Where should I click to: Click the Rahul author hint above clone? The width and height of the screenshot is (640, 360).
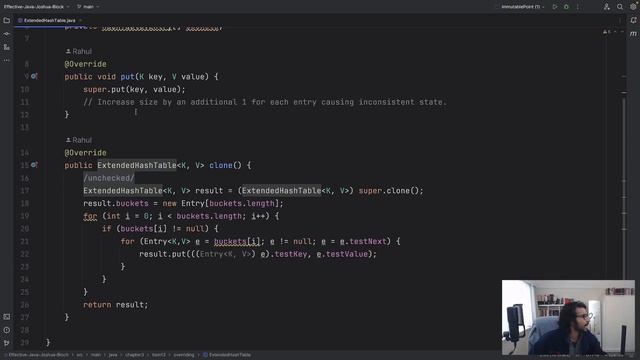[78, 140]
